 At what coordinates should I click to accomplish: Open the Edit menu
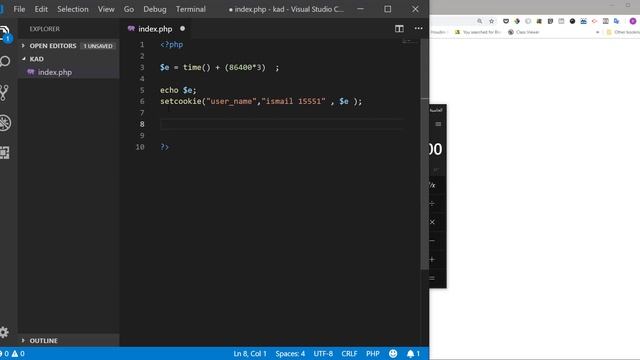[41, 9]
